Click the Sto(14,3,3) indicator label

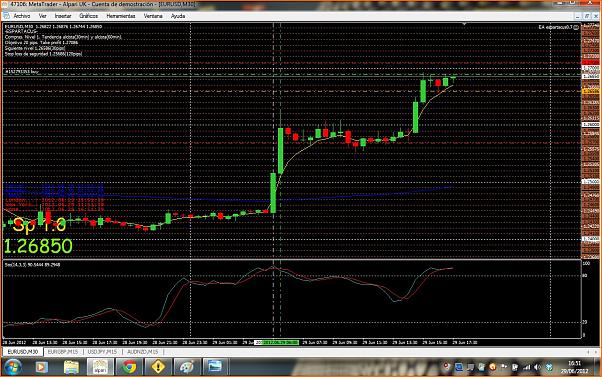(32, 265)
